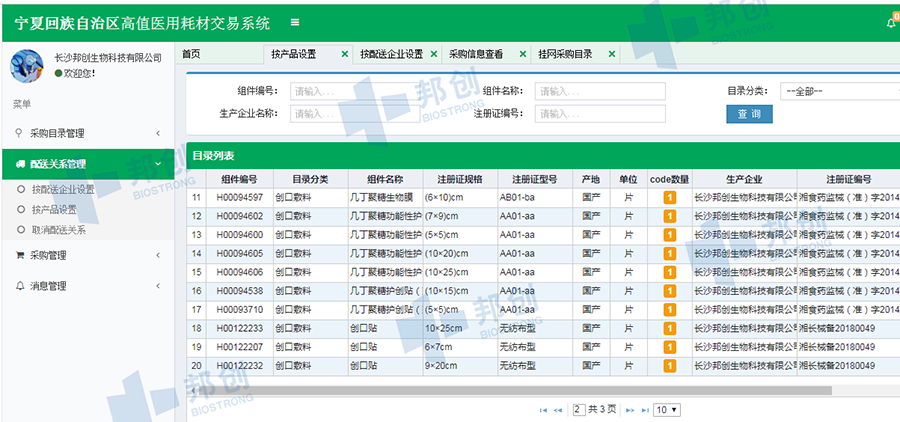Click the user avatar image
The width and height of the screenshot is (900, 422).
(x=26, y=65)
